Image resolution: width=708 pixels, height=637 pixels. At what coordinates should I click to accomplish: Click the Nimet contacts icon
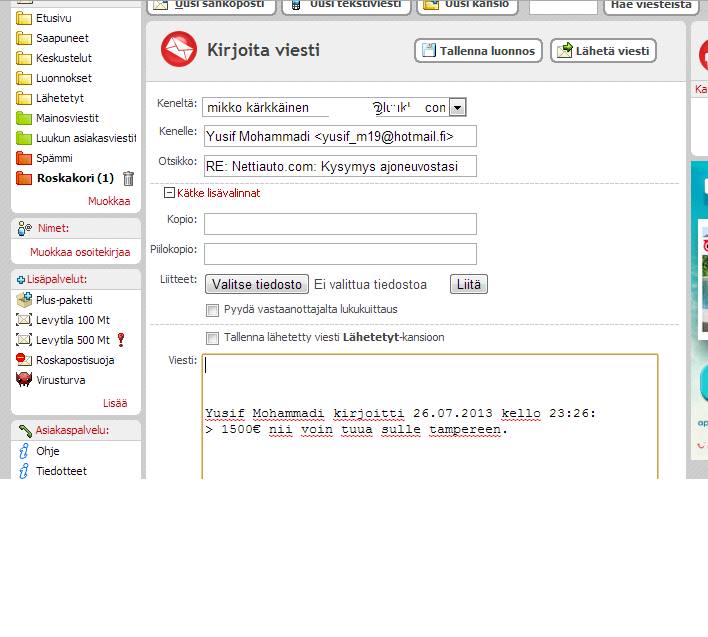pyautogui.click(x=24, y=228)
